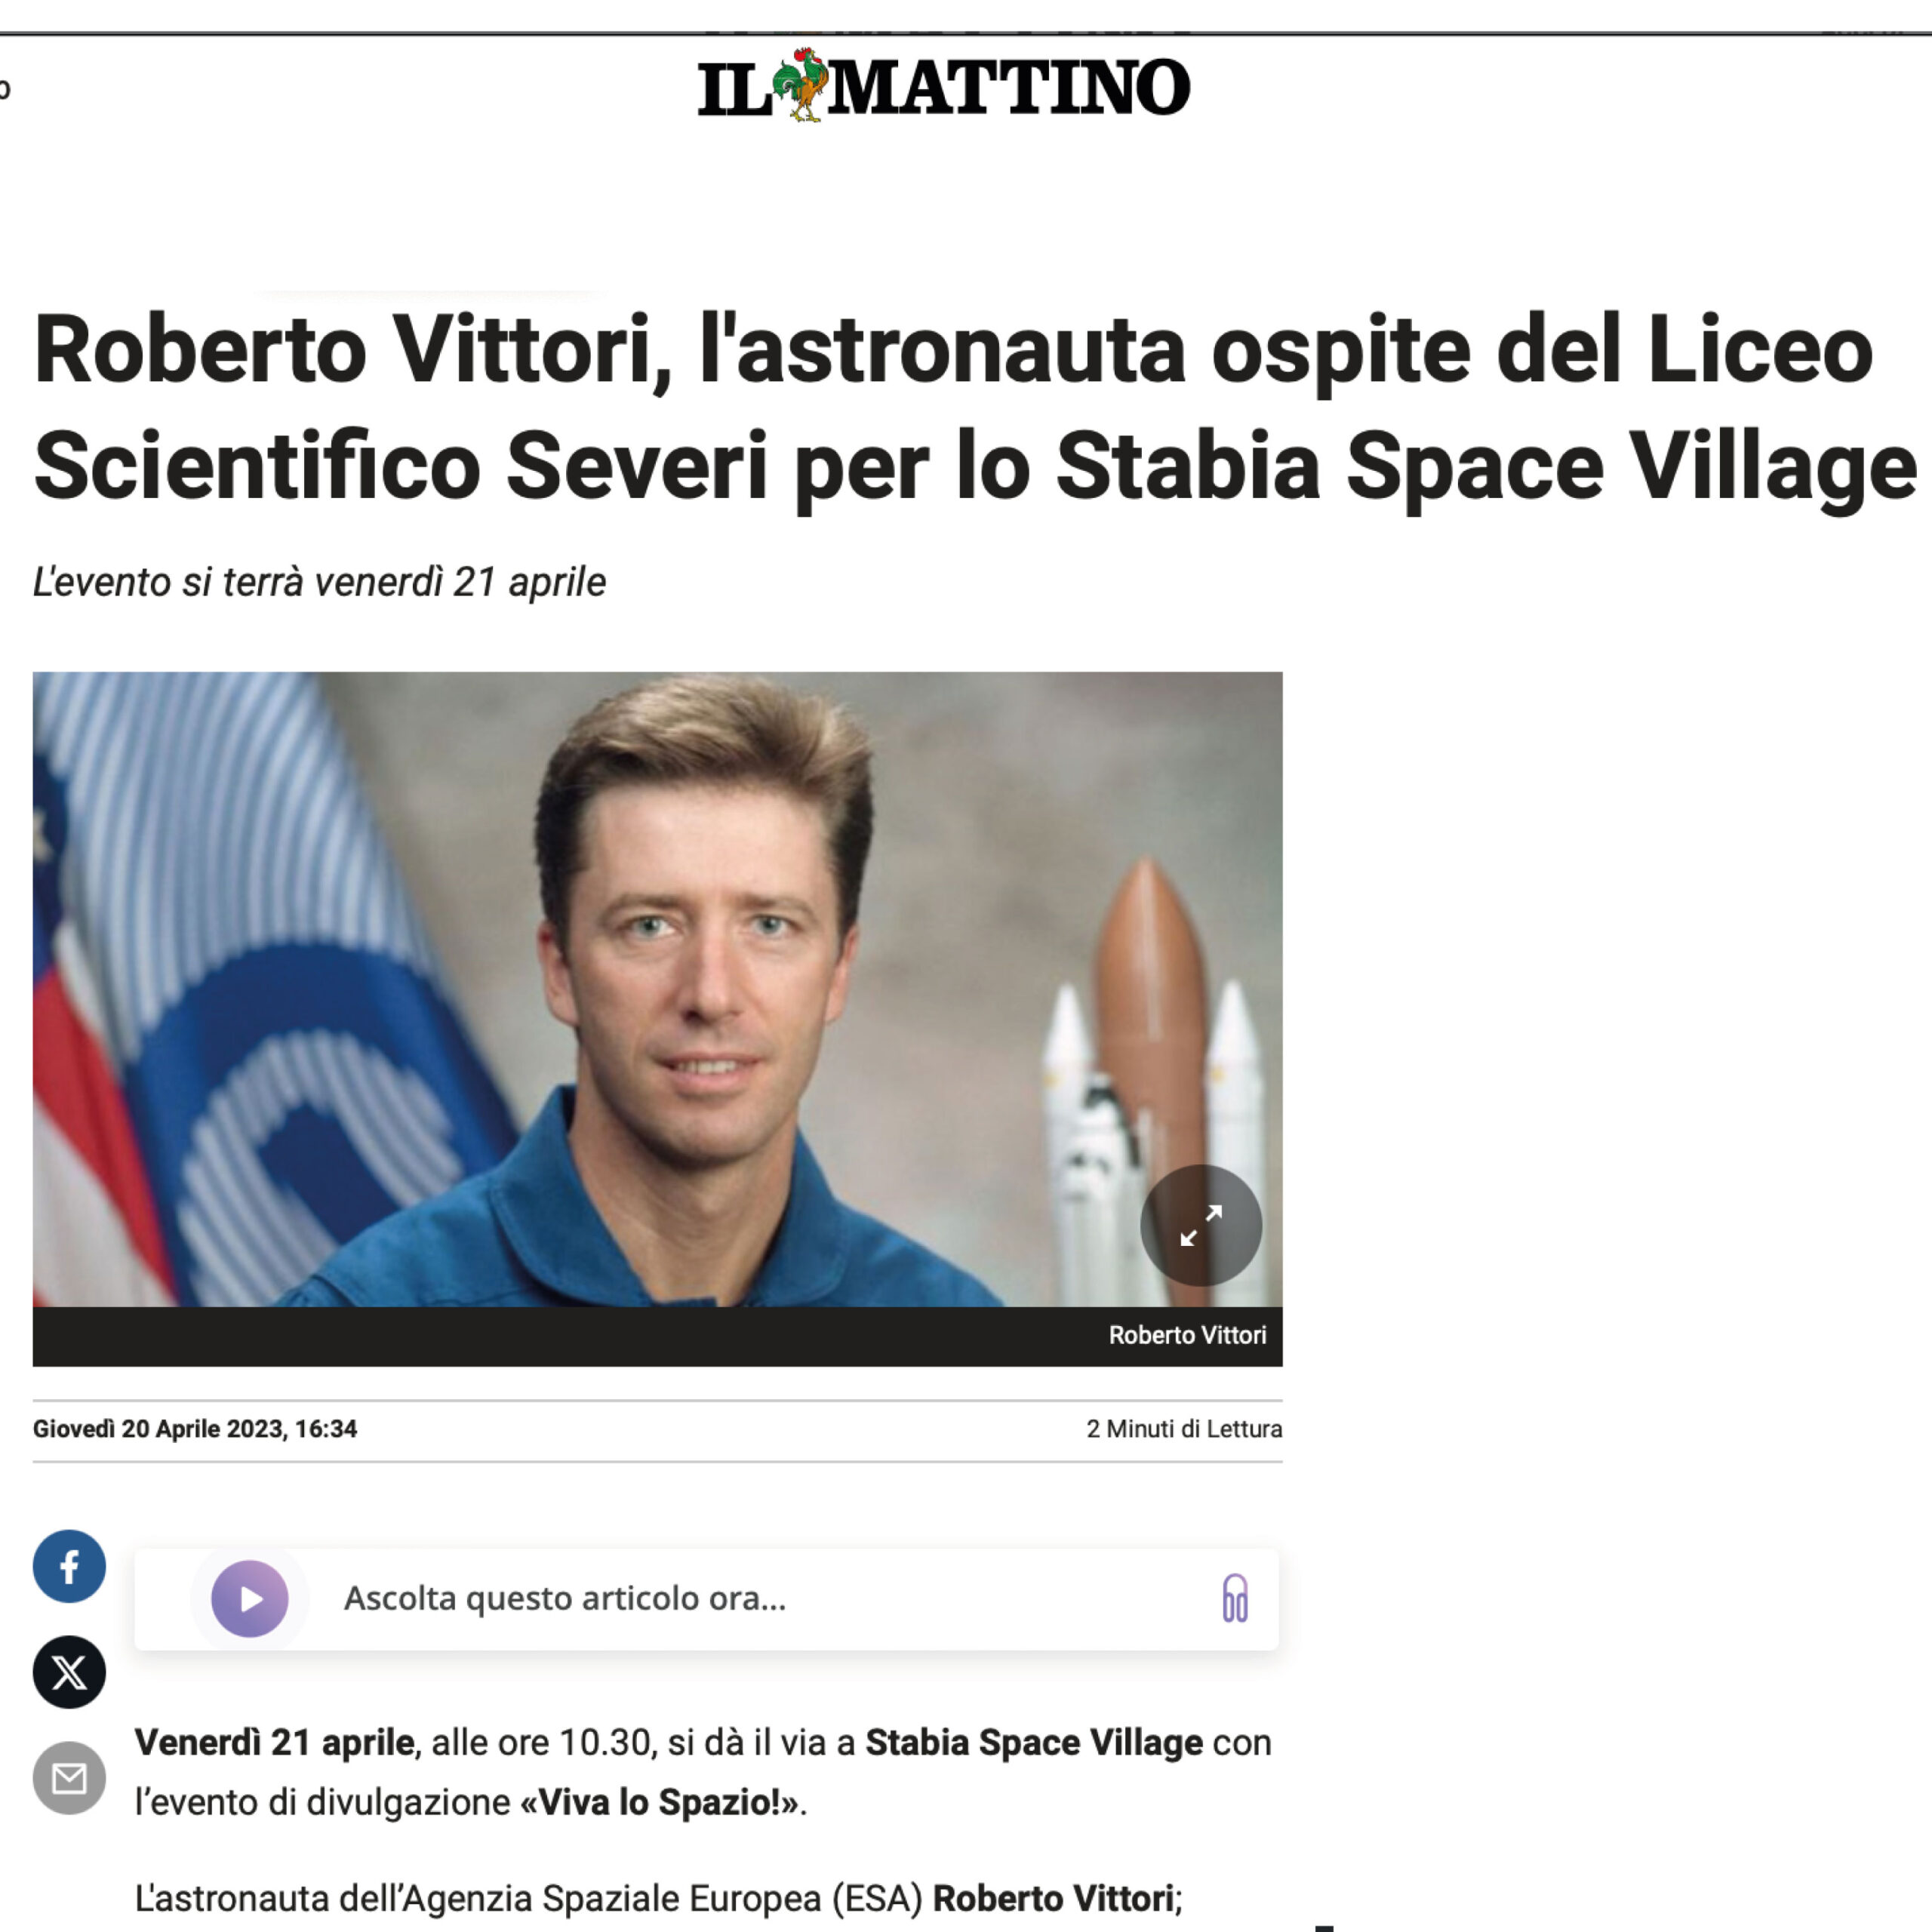1932x1932 pixels.
Task: Click bold 'Roberto Vittori' in second paragraph
Action: click(1053, 1898)
